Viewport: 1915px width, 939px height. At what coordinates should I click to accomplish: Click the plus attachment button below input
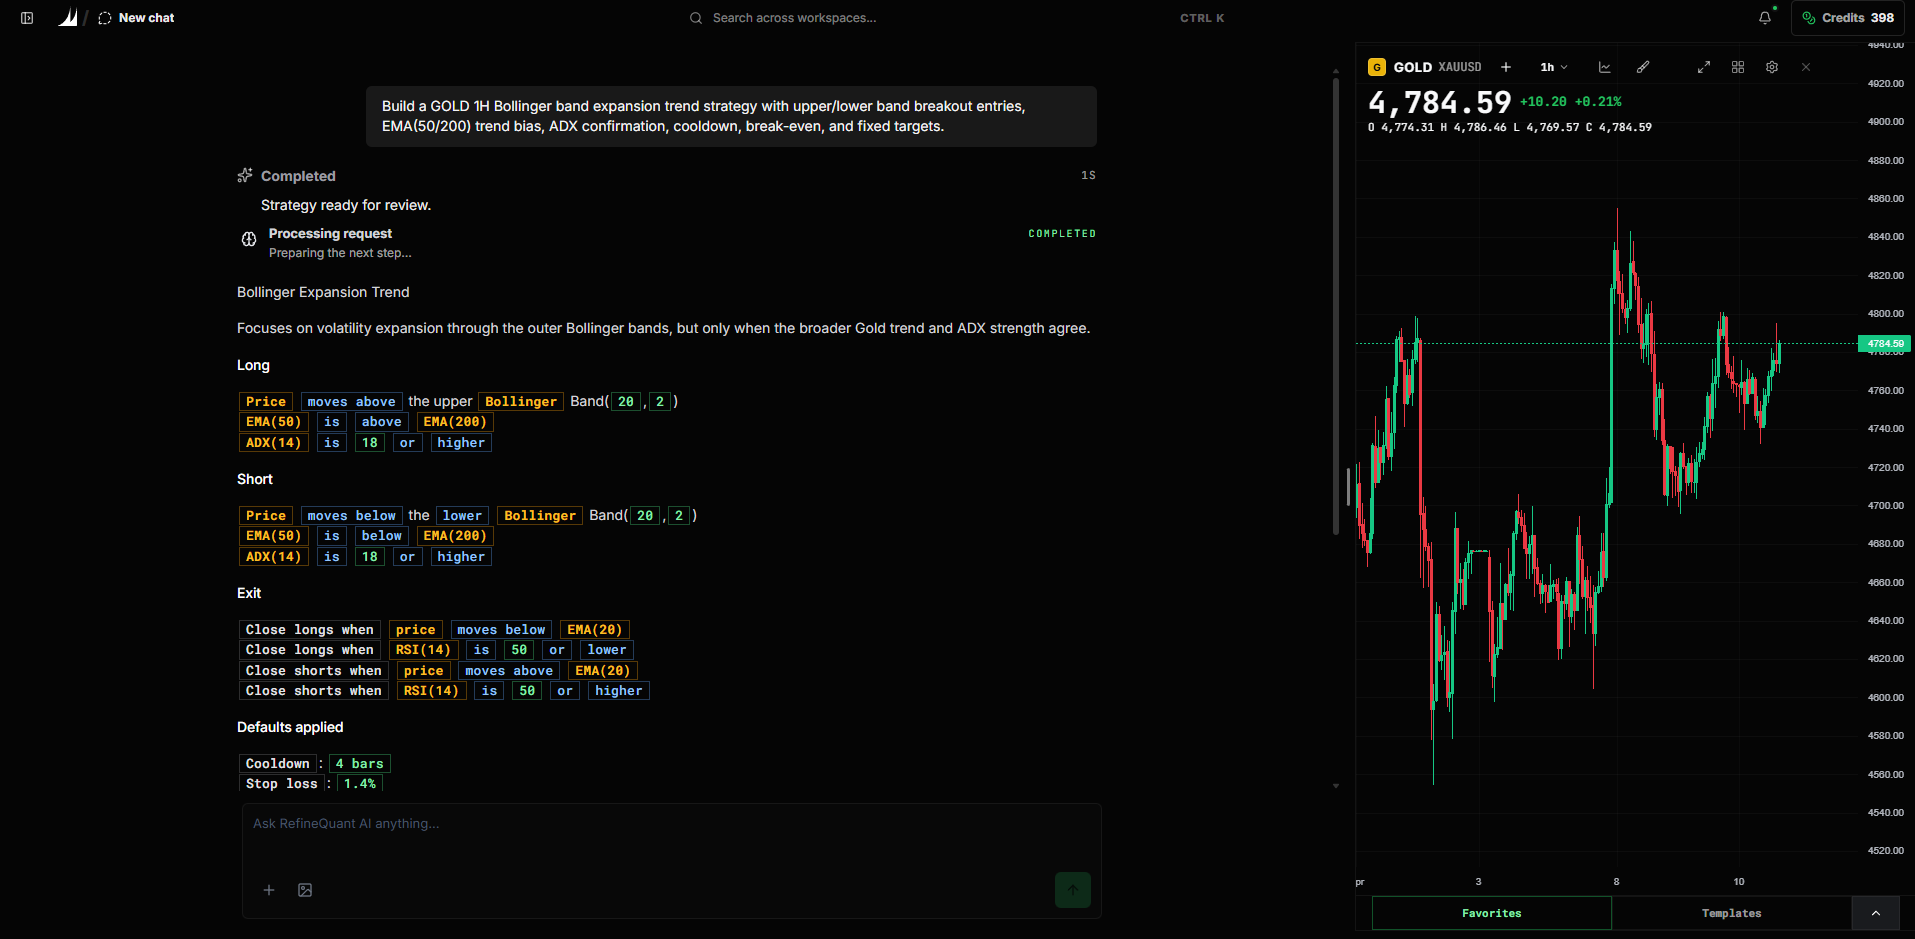point(269,890)
